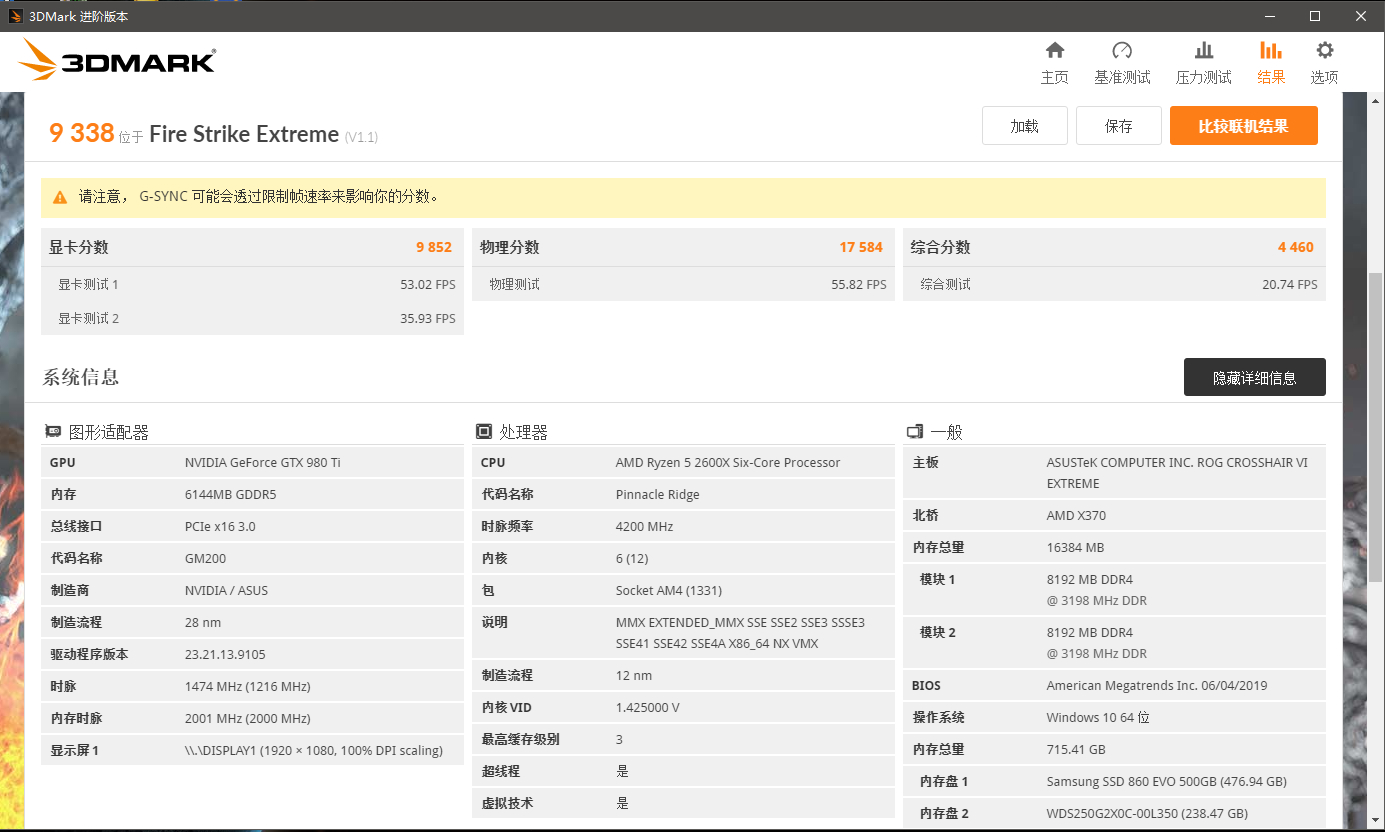Select total memory 16384 MB

coord(1076,547)
